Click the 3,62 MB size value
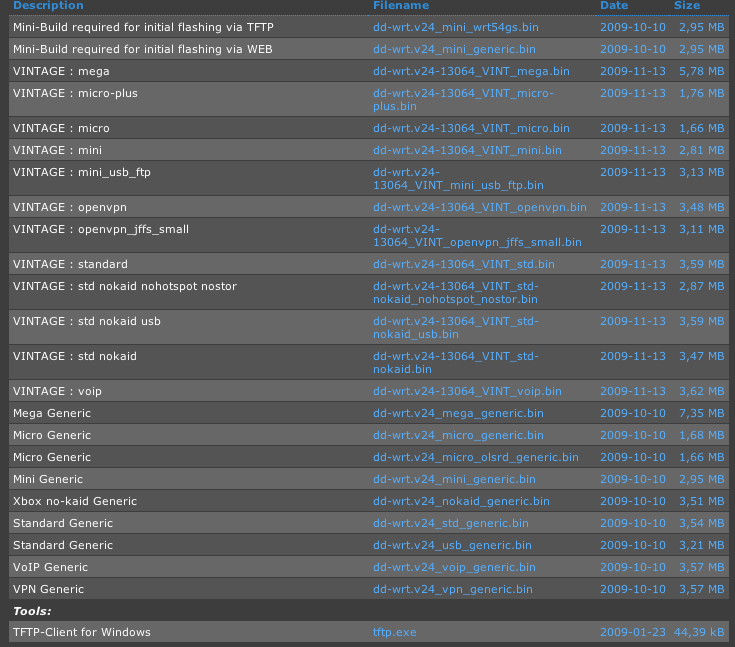The width and height of the screenshot is (735, 647). [702, 391]
